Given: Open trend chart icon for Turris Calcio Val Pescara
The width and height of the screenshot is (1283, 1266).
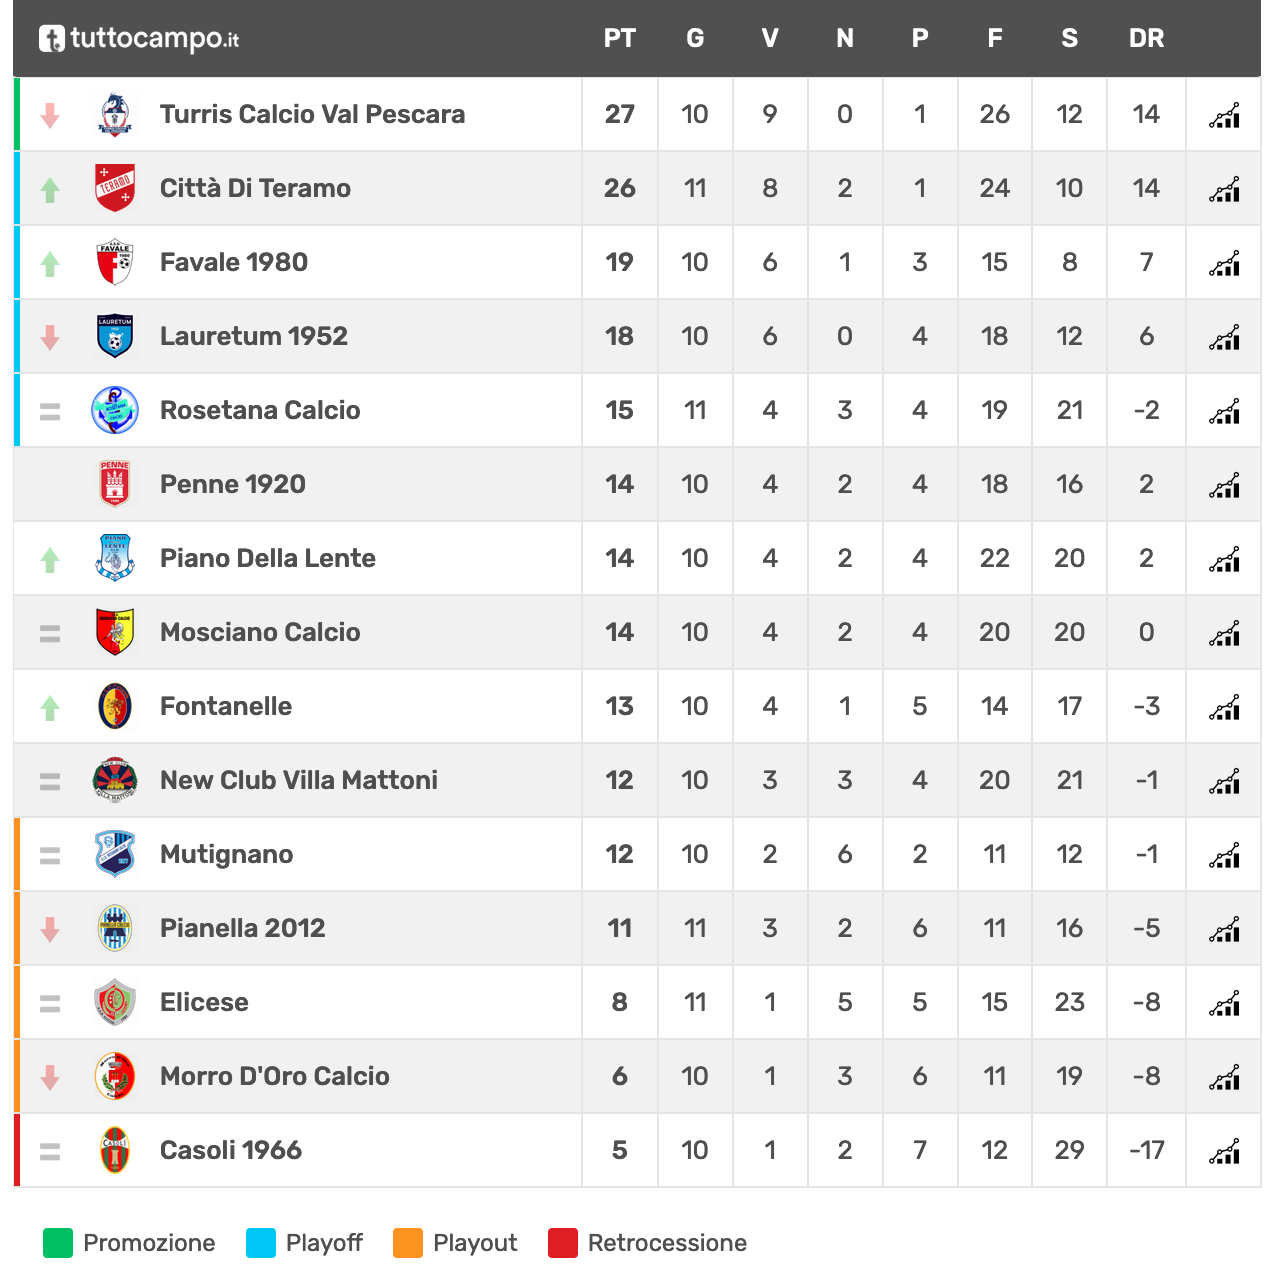Looking at the screenshot, I should point(1224,115).
